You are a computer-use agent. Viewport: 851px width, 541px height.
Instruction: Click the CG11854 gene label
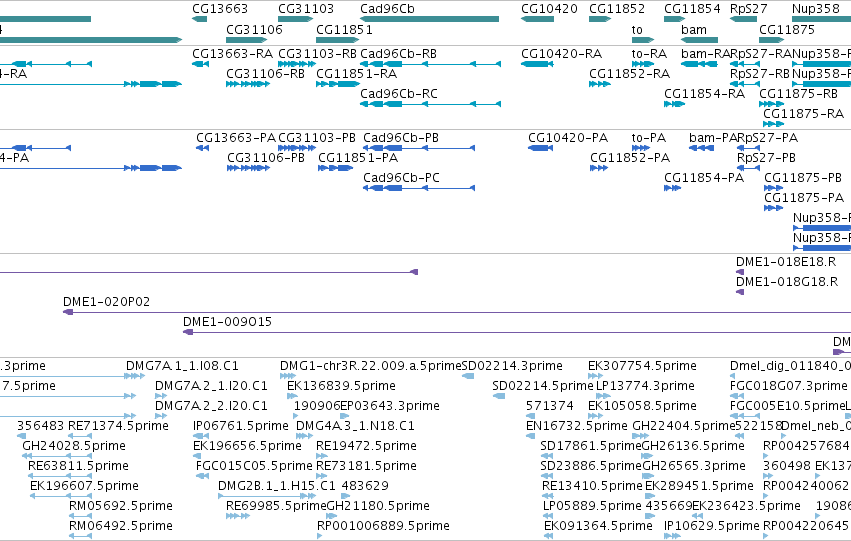(x=692, y=9)
